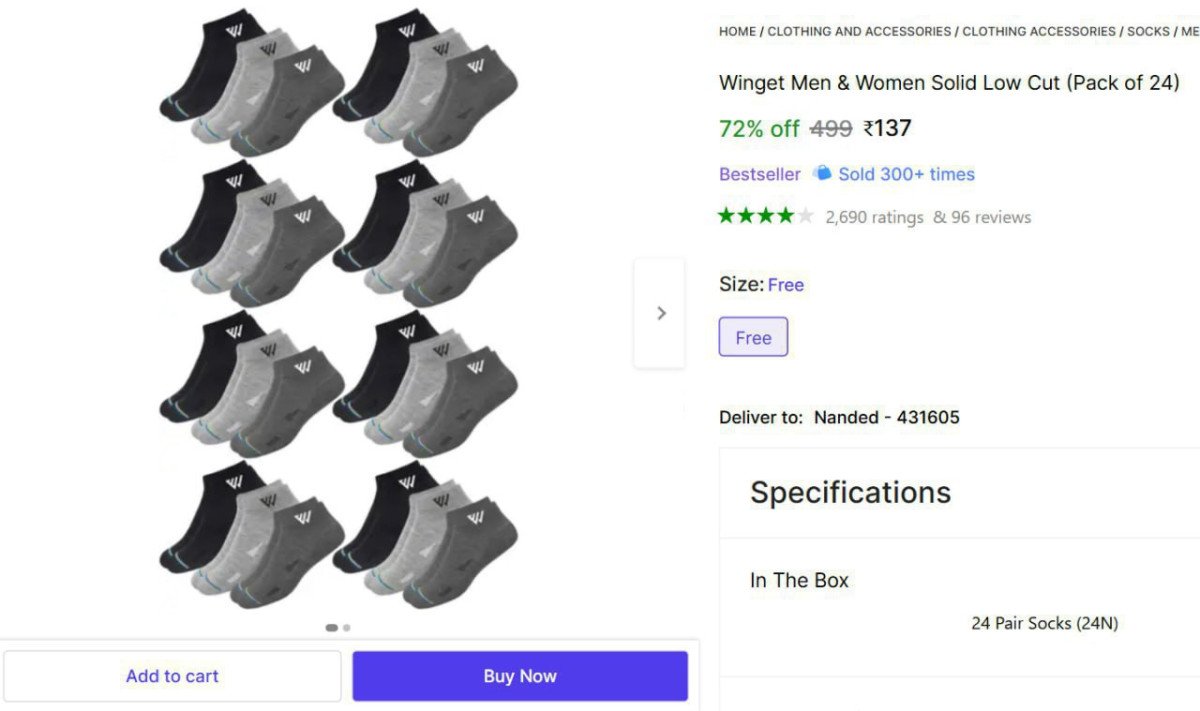This screenshot has width=1200, height=711.
Task: Select the active carousel dot under the image
Action: (331, 628)
